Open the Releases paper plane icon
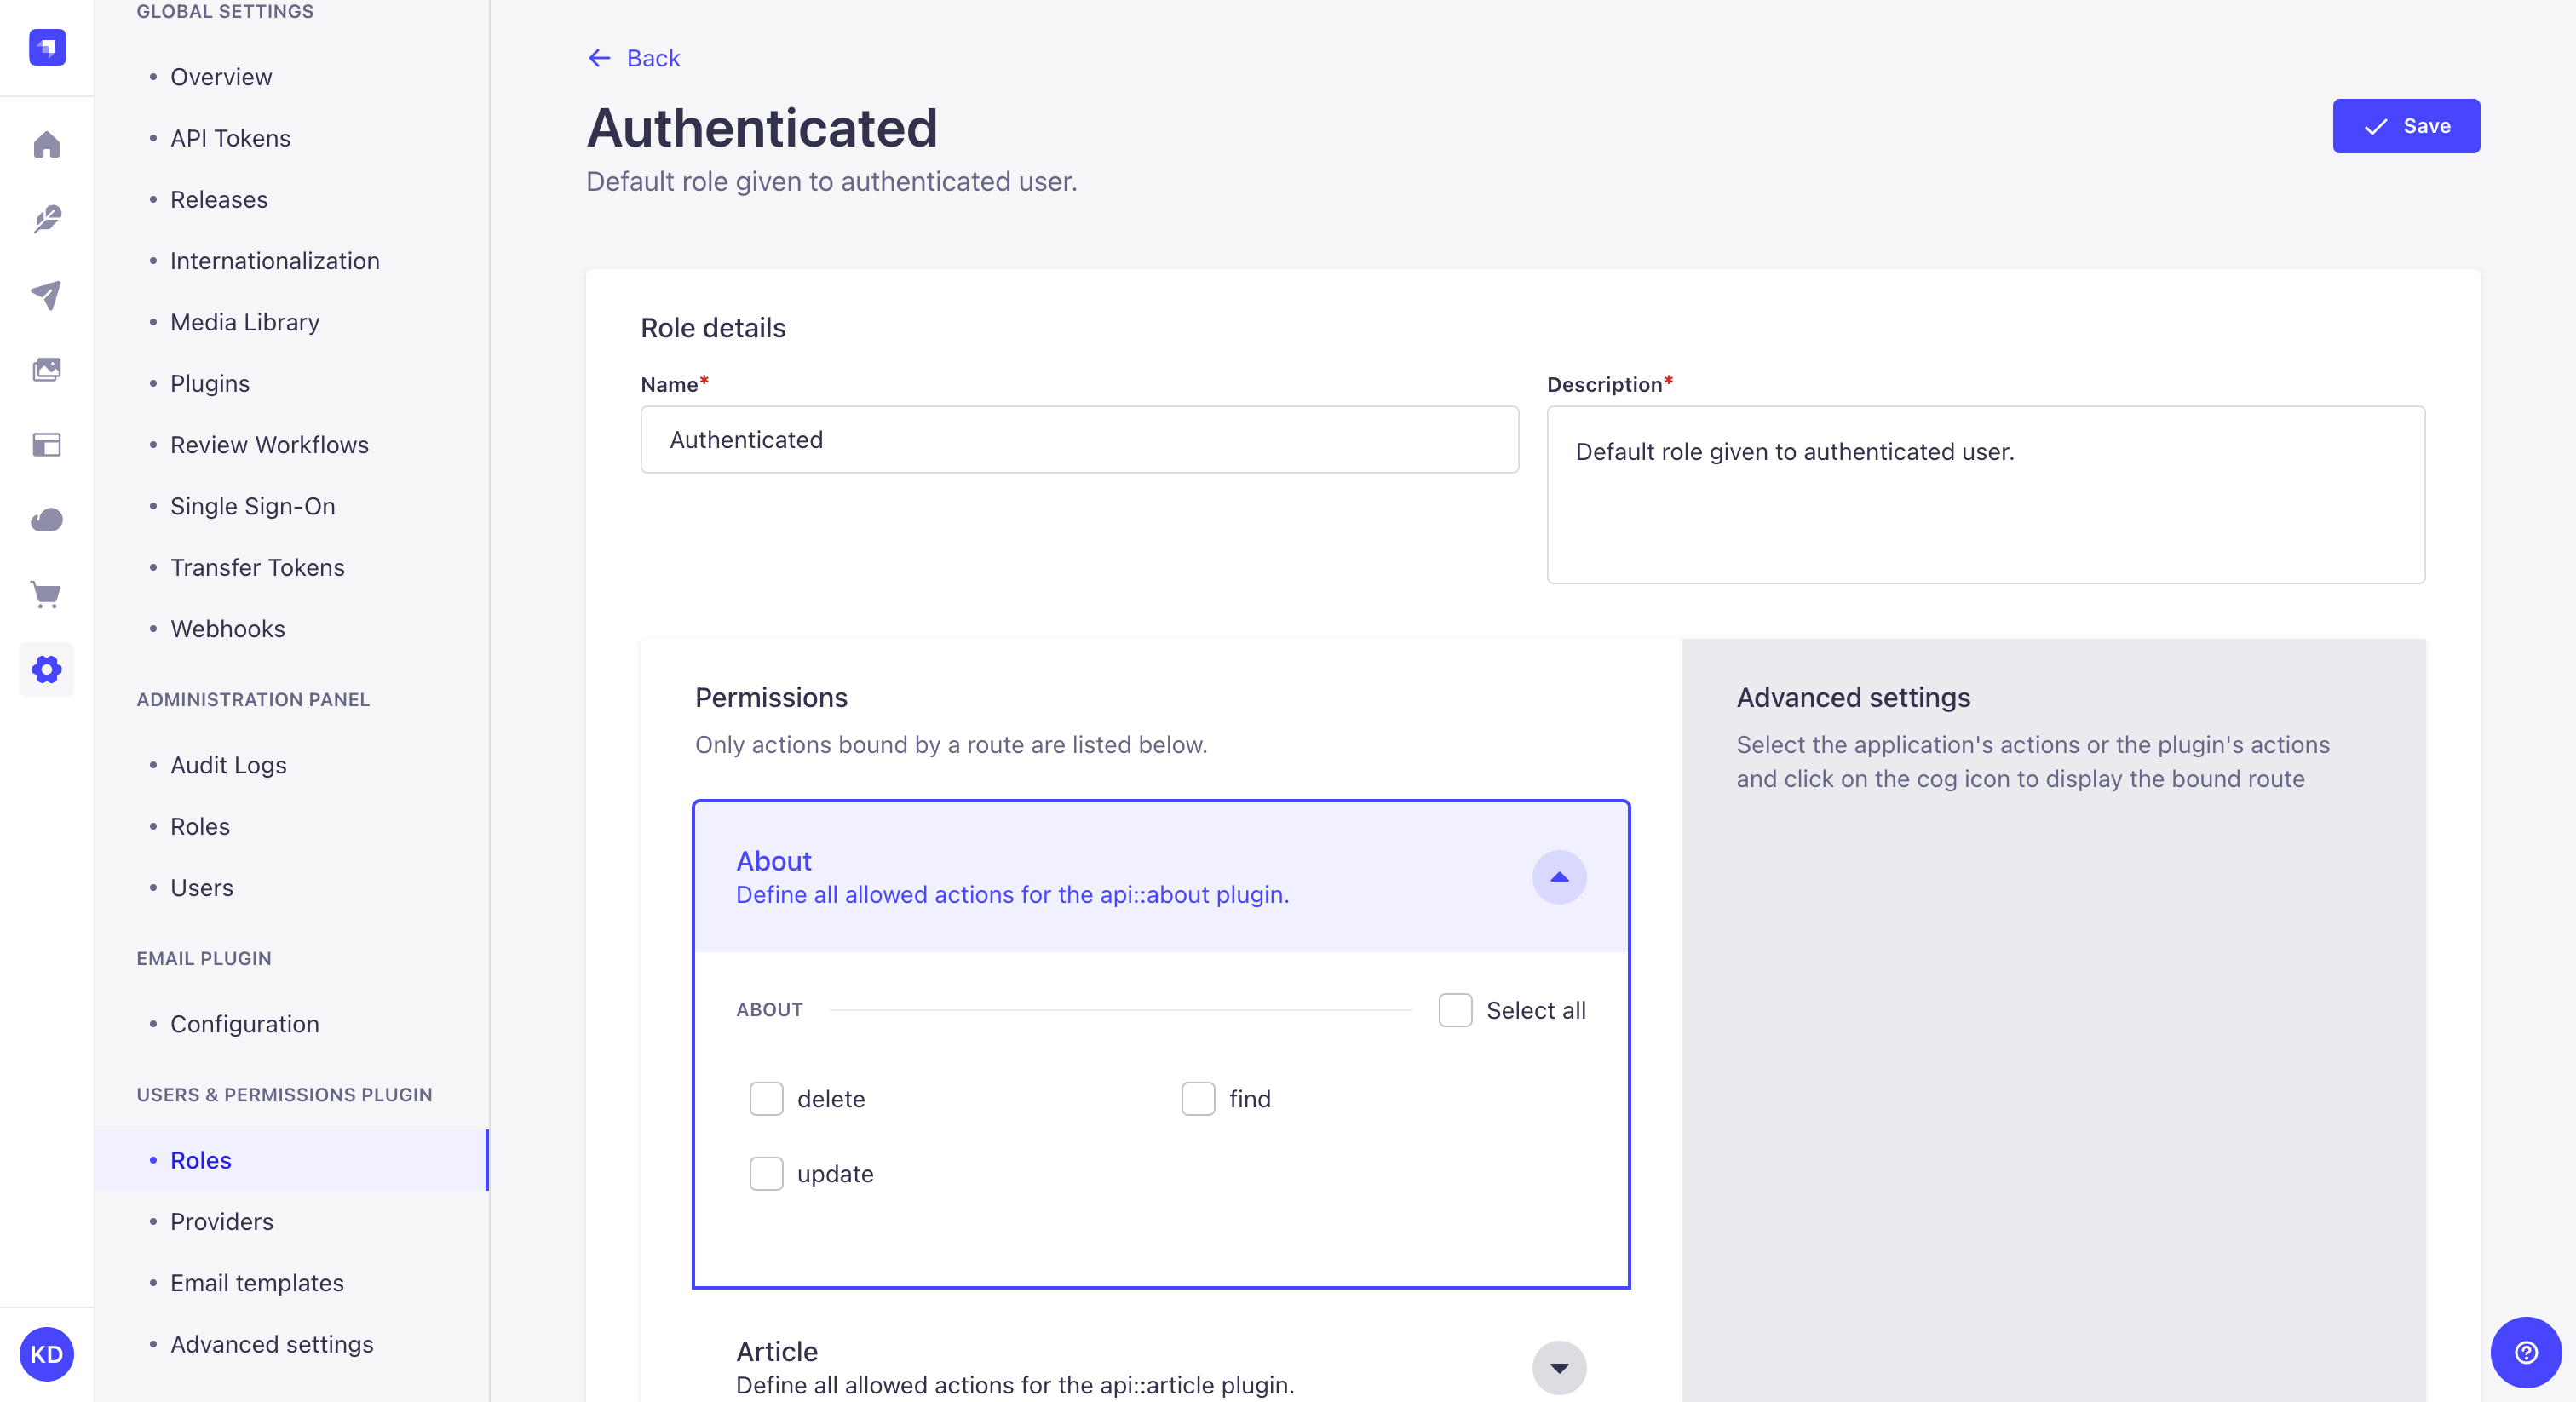 pyautogui.click(x=46, y=295)
